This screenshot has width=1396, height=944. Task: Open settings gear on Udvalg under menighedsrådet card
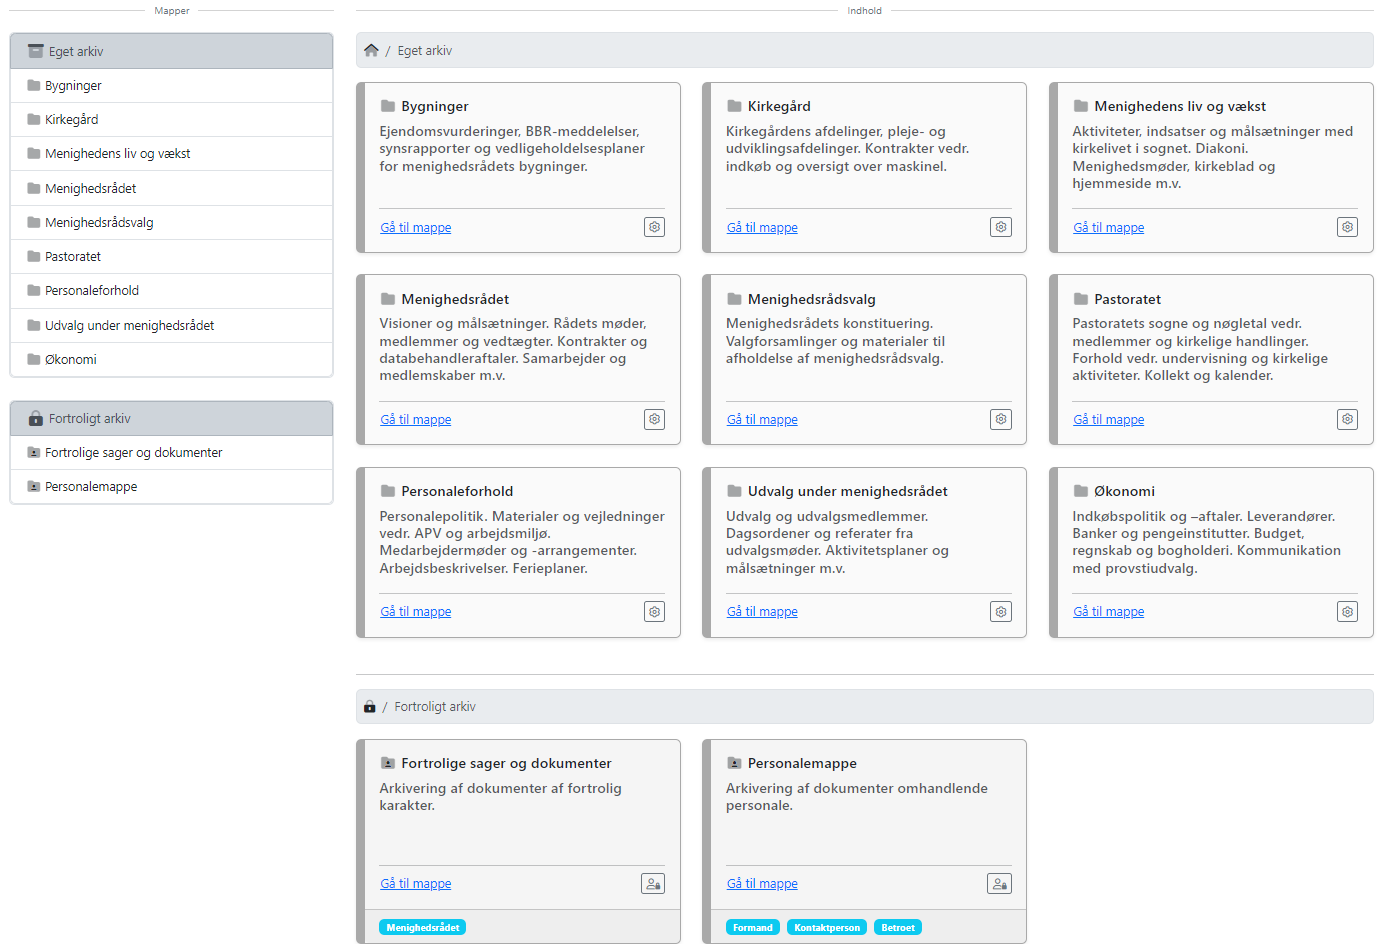pos(1001,611)
